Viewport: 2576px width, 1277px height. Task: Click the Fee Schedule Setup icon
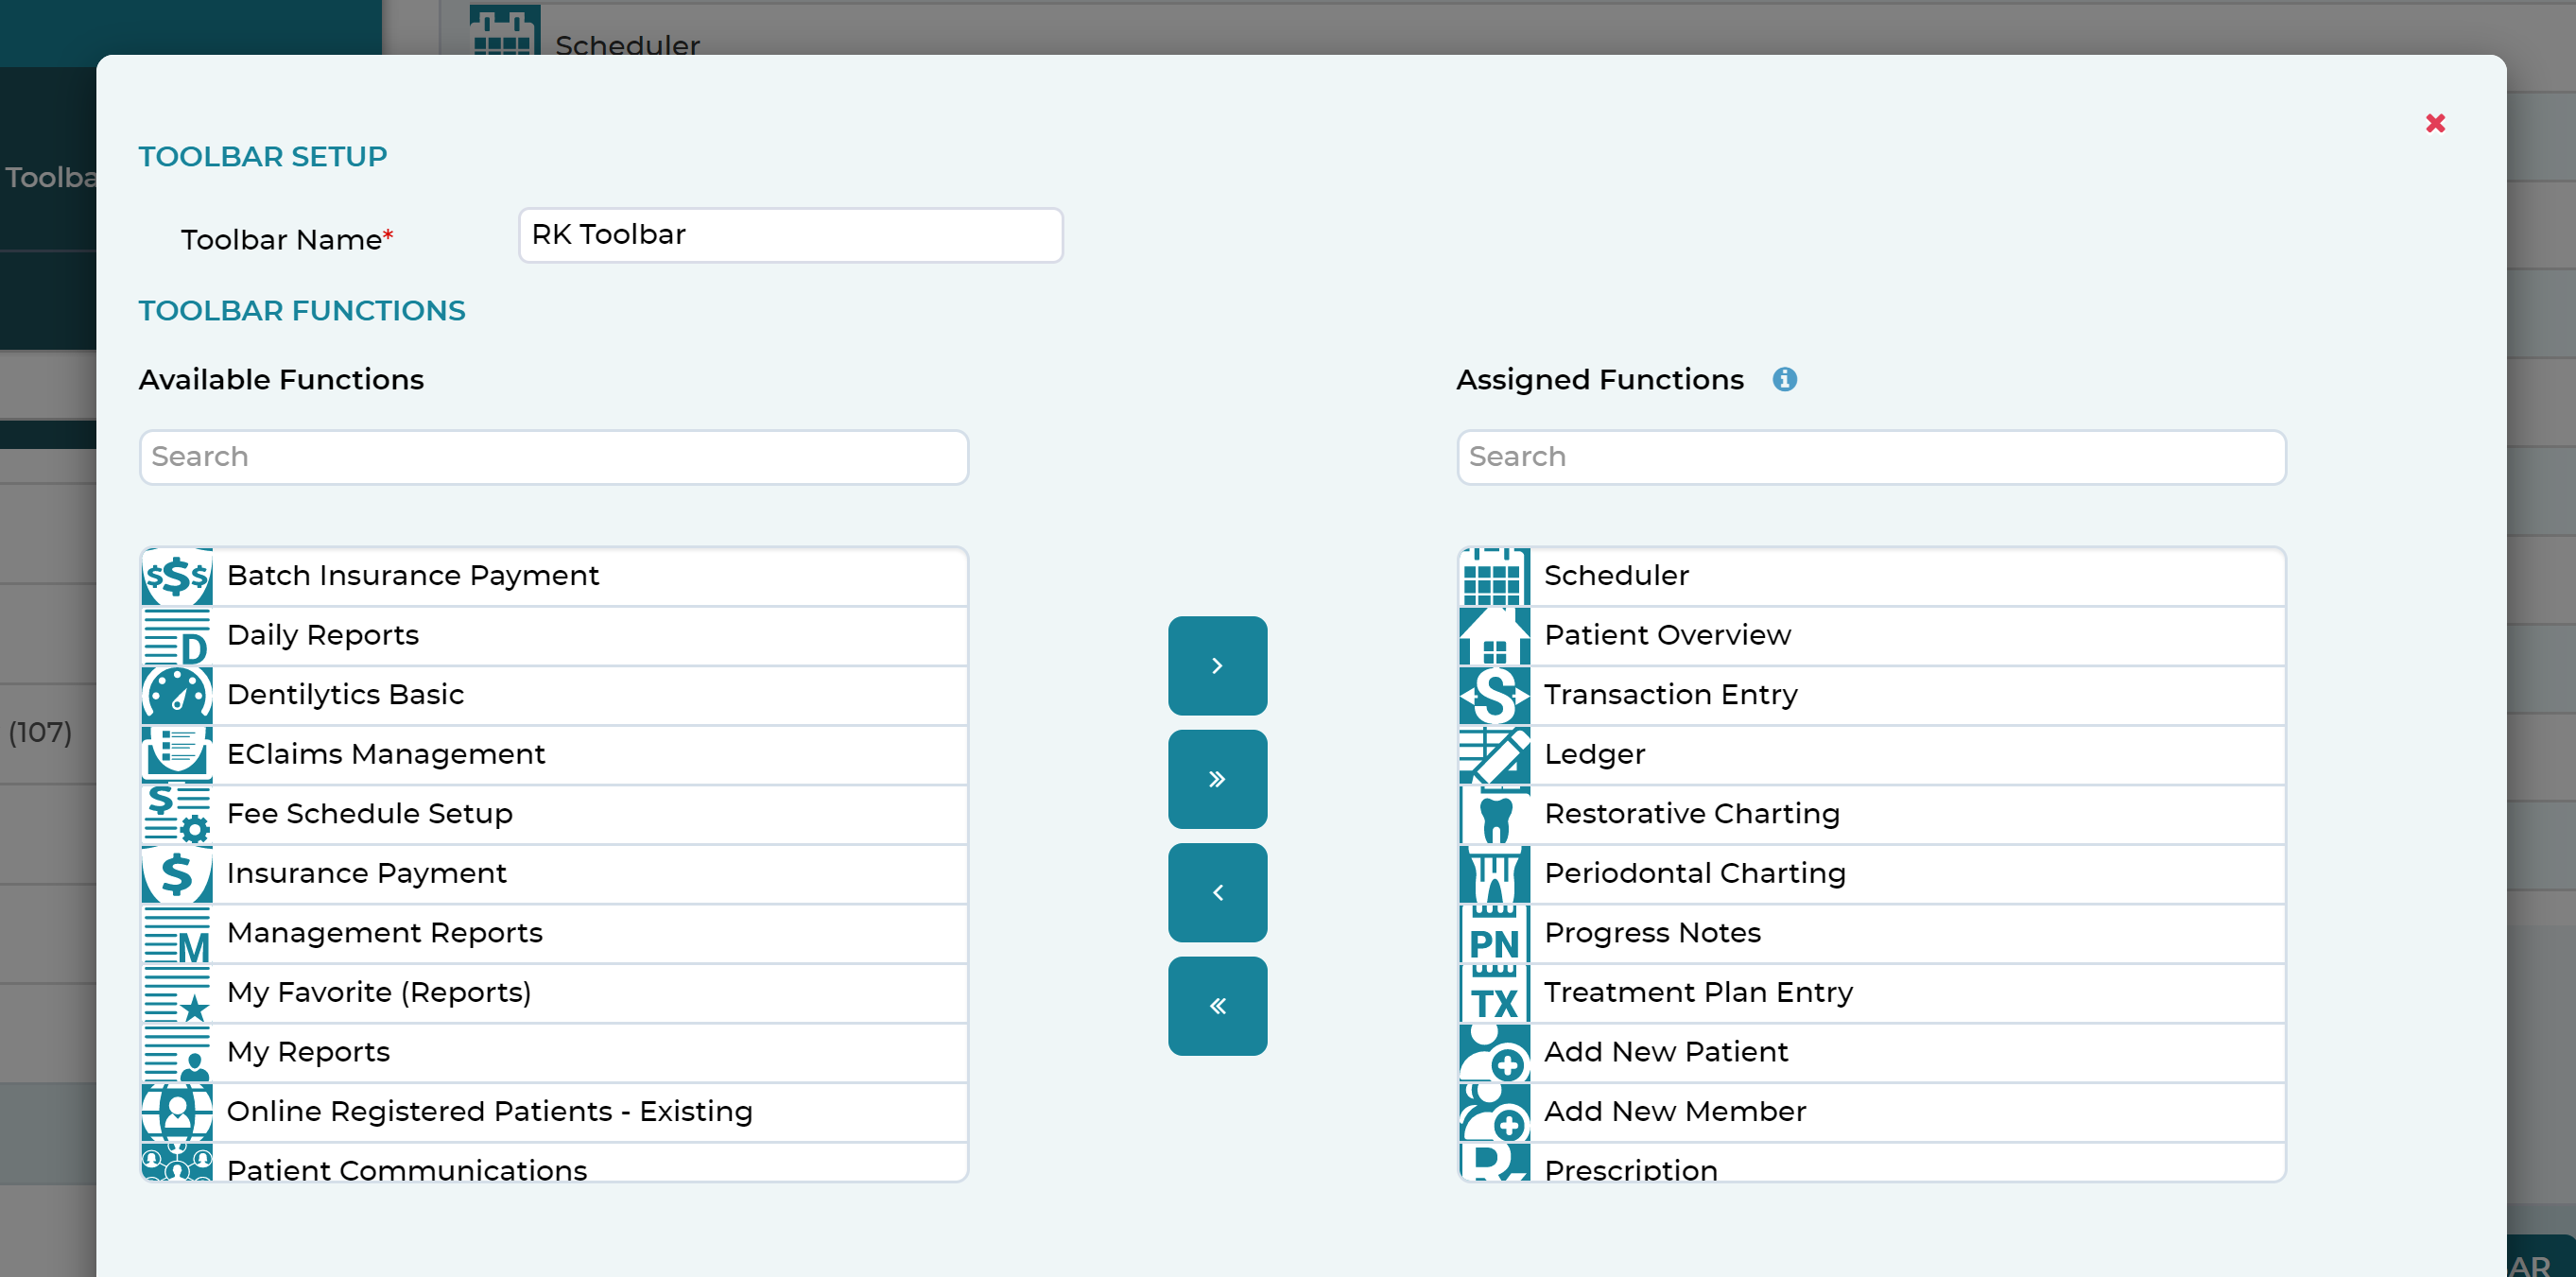(177, 814)
